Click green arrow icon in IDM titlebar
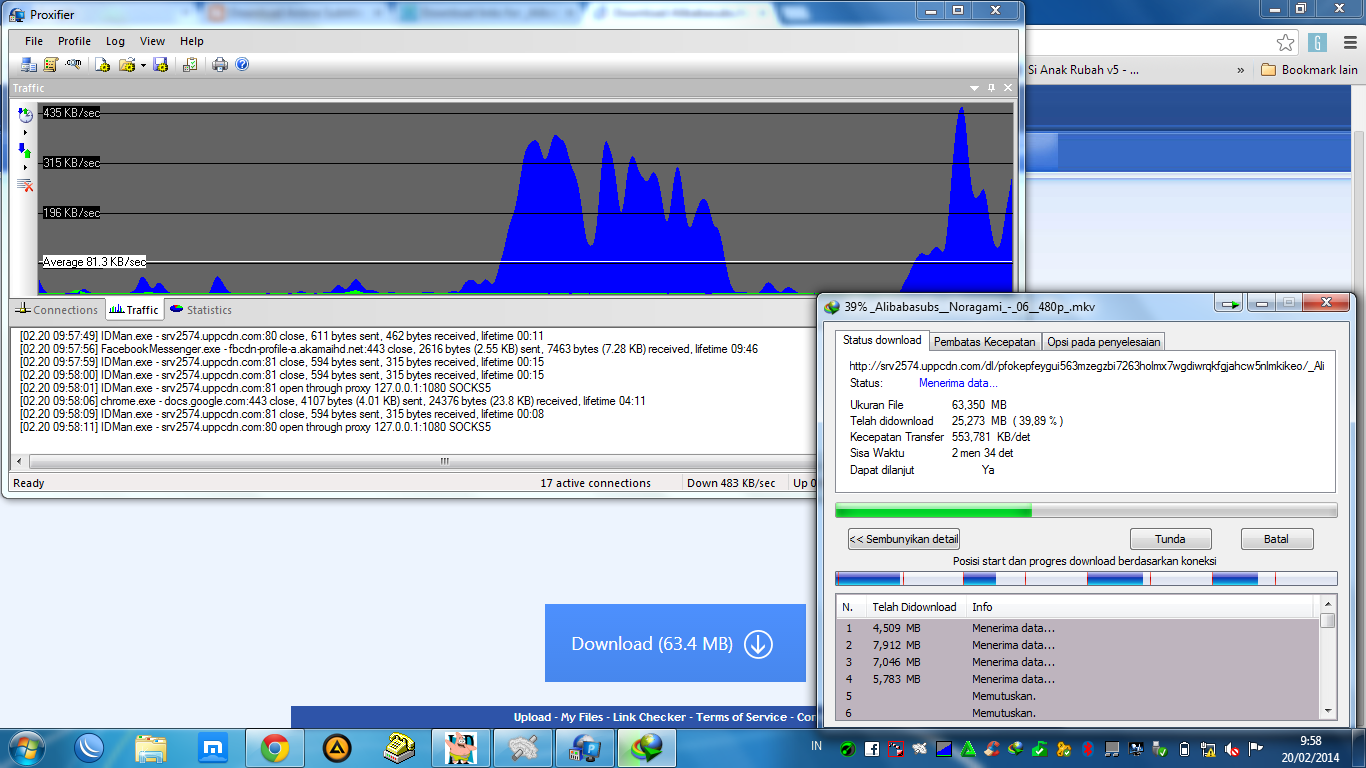This screenshot has width=1366, height=768. (1229, 304)
